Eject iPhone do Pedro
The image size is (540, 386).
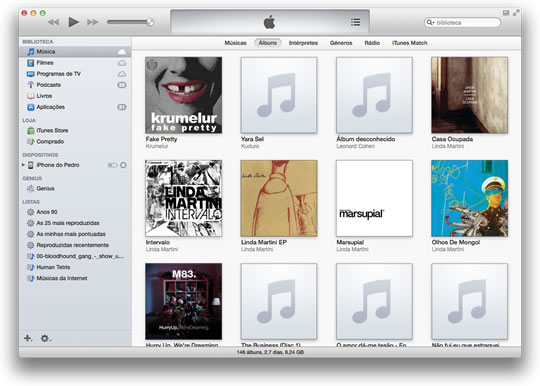pos(123,165)
